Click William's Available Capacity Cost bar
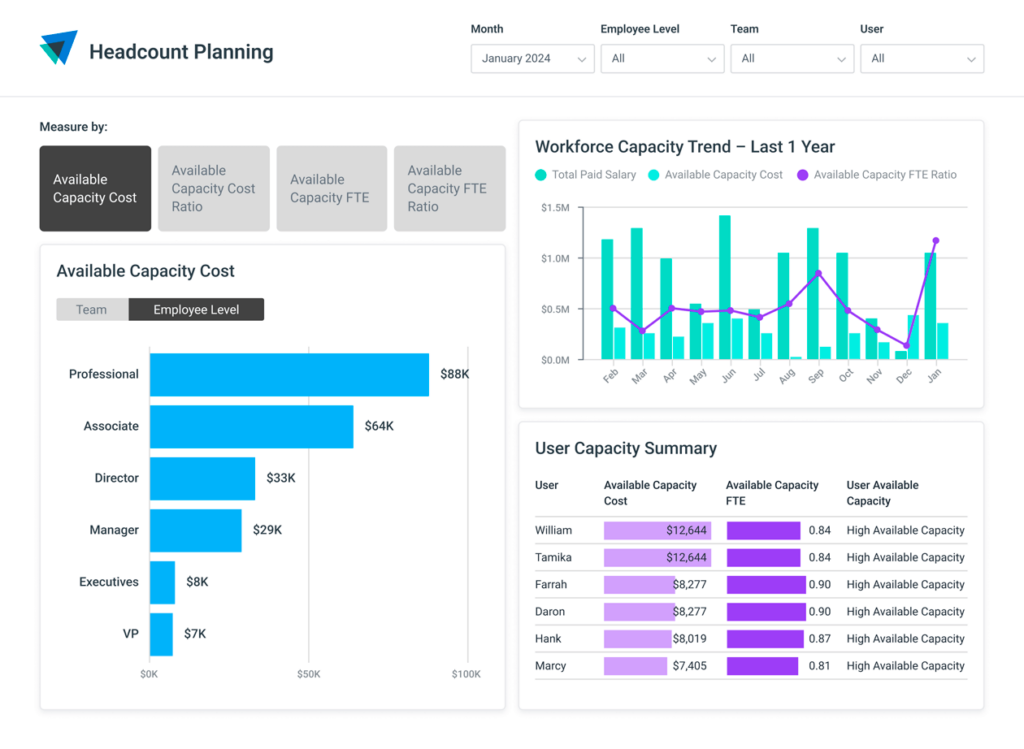The height and width of the screenshot is (749, 1024). [x=656, y=531]
